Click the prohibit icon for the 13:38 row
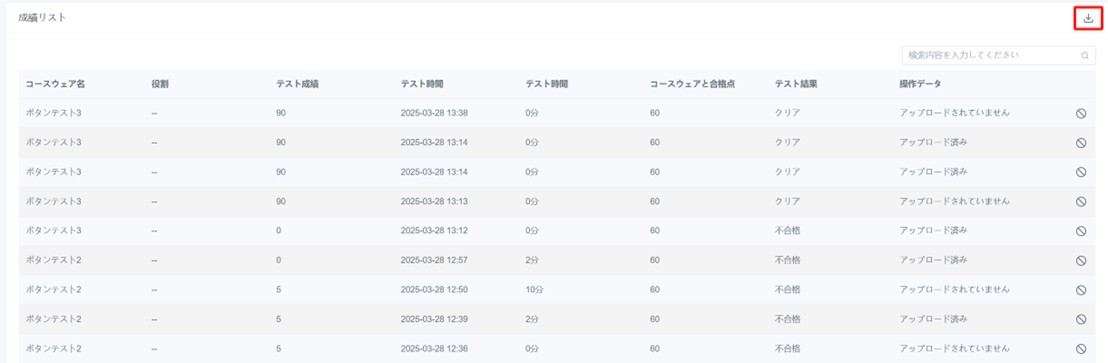Image resolution: width=1108 pixels, height=363 pixels. point(1080,113)
